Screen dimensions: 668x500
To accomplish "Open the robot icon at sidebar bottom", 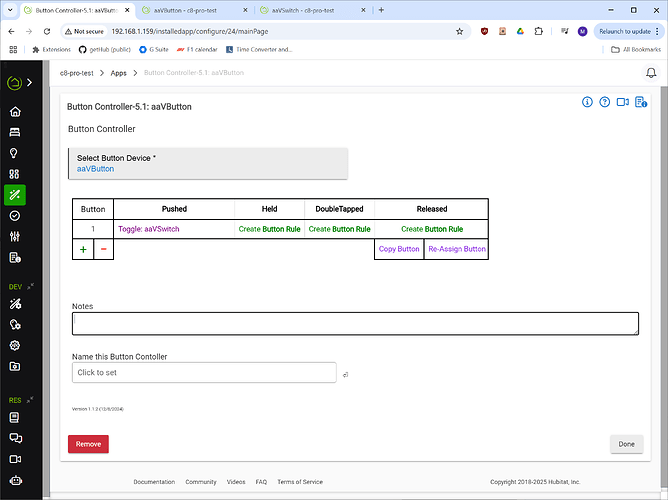I will coord(16,480).
